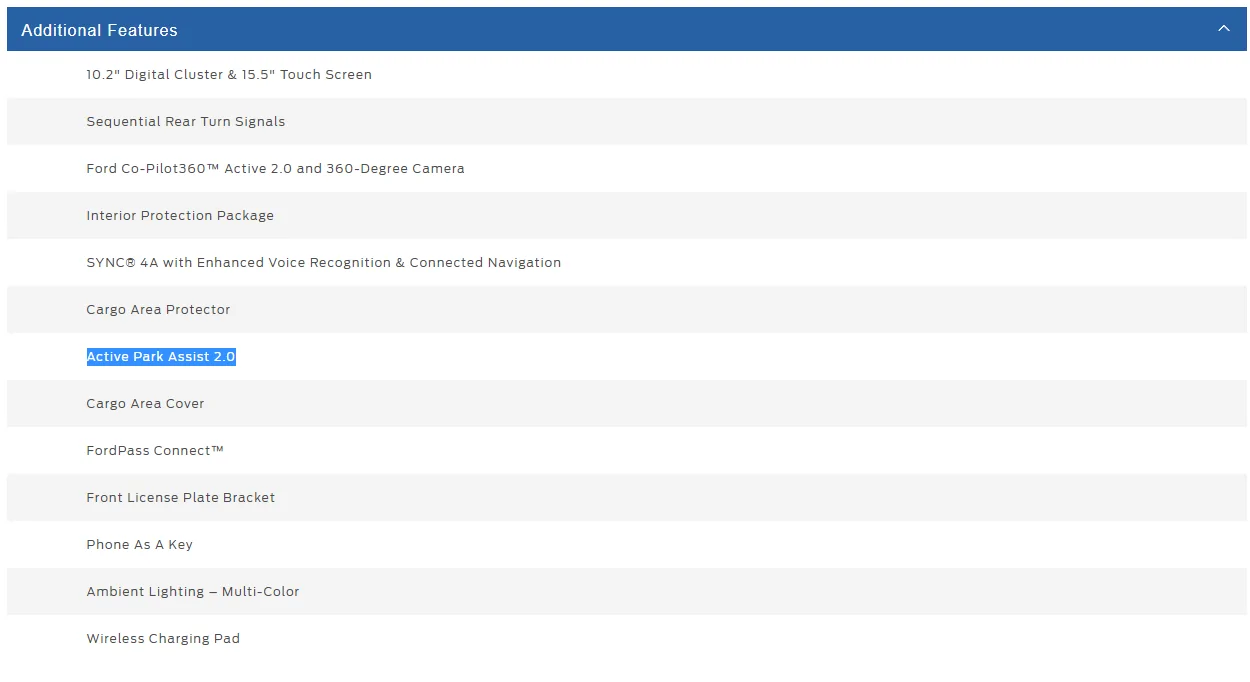Click highlighted Active Park Assist 2.0 text

(x=161, y=356)
